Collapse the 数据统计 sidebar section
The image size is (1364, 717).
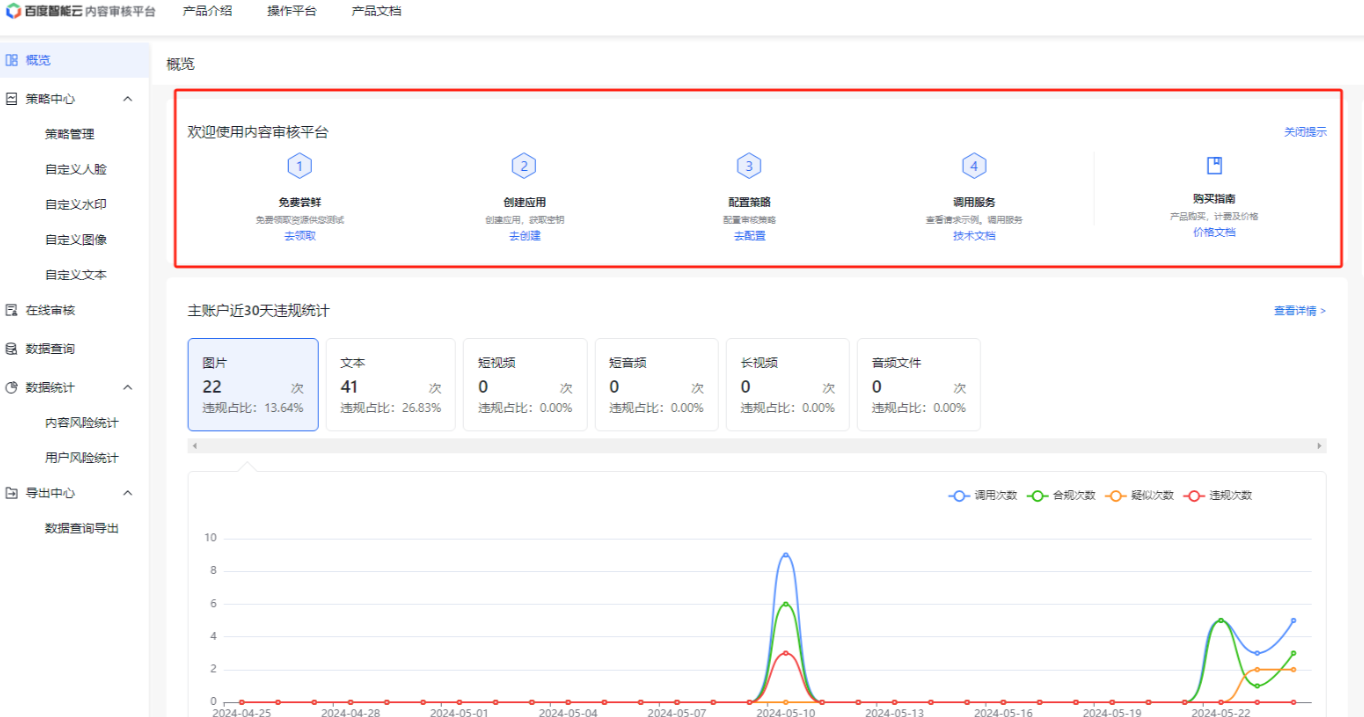pos(128,387)
